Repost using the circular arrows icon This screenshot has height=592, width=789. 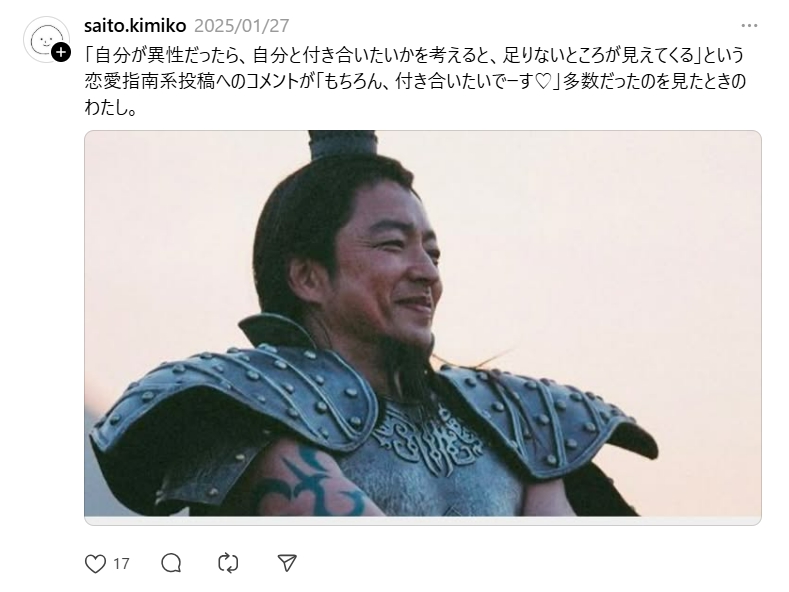click(x=228, y=563)
